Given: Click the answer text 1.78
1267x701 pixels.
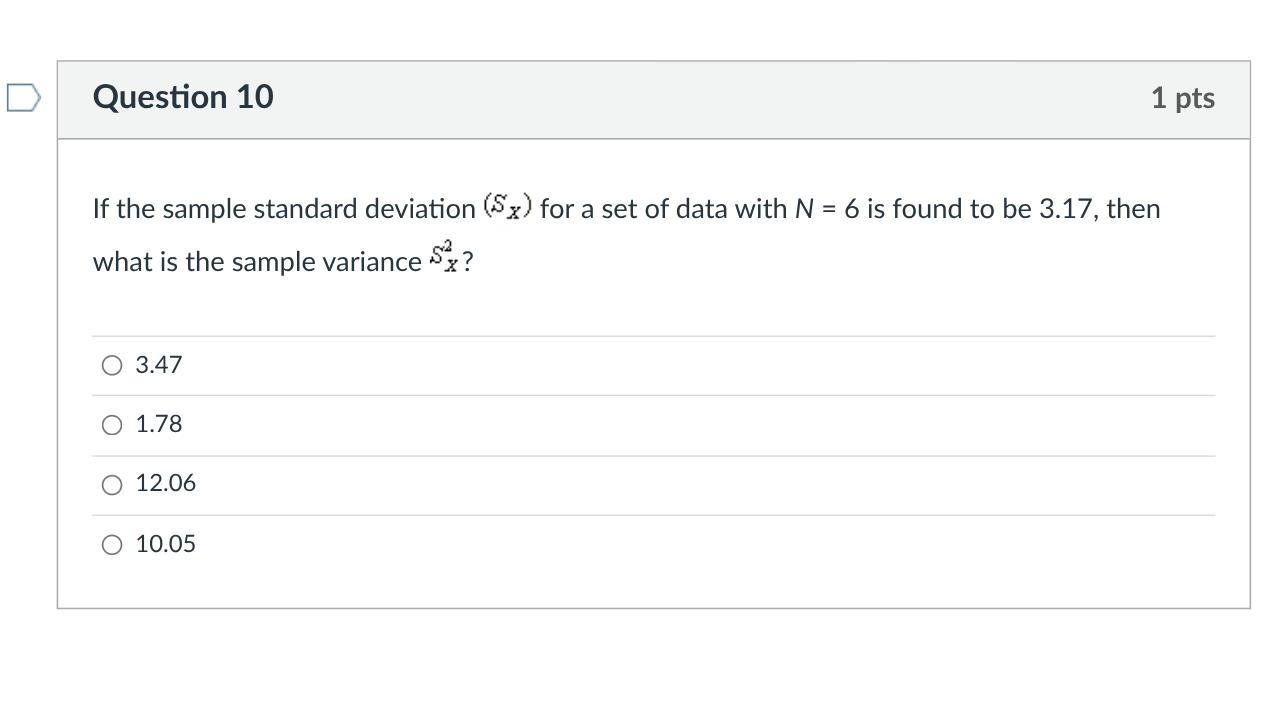Looking at the screenshot, I should (x=158, y=424).
